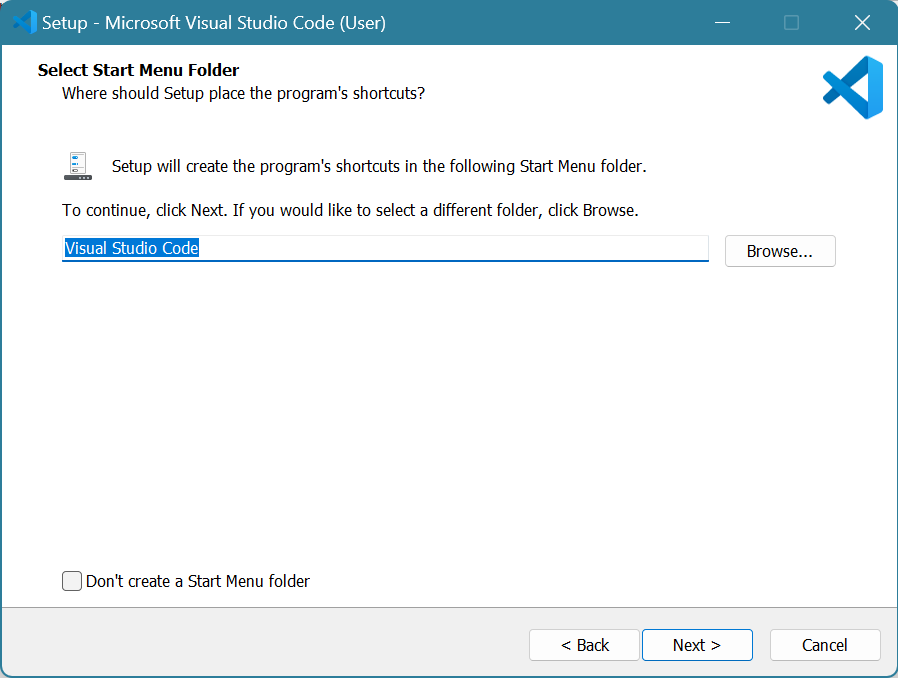
Task: Proceed with the Next button
Action: click(x=696, y=645)
